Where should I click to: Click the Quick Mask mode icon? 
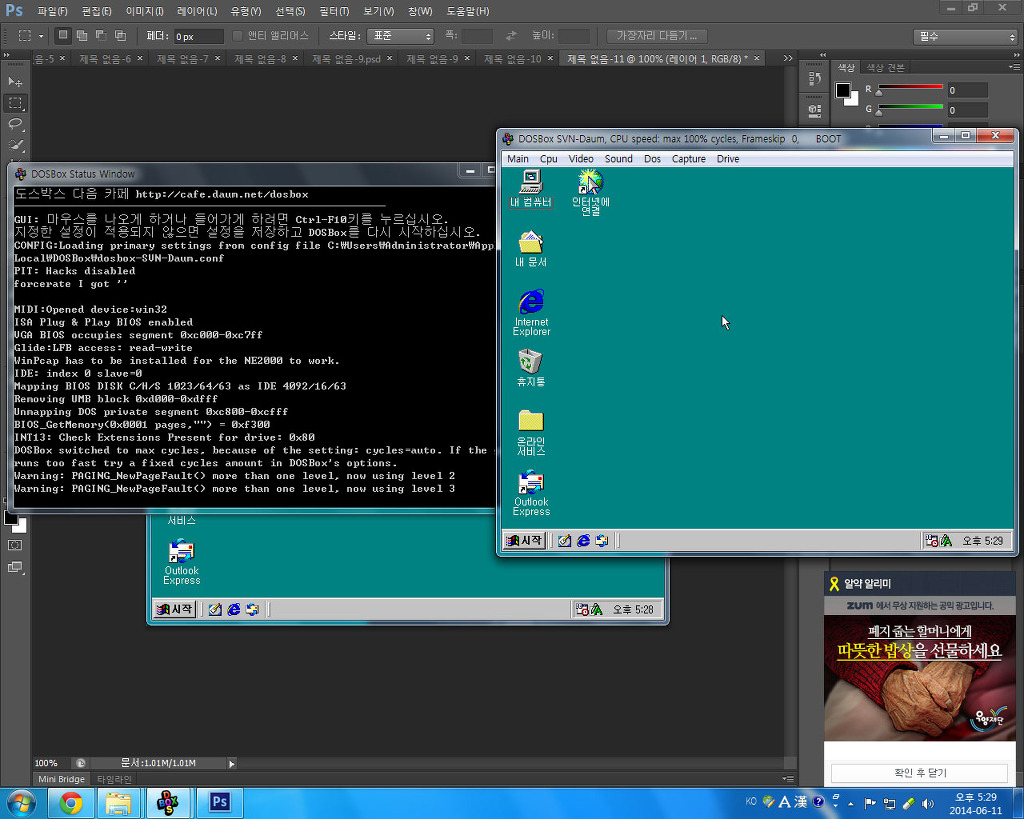[15, 545]
